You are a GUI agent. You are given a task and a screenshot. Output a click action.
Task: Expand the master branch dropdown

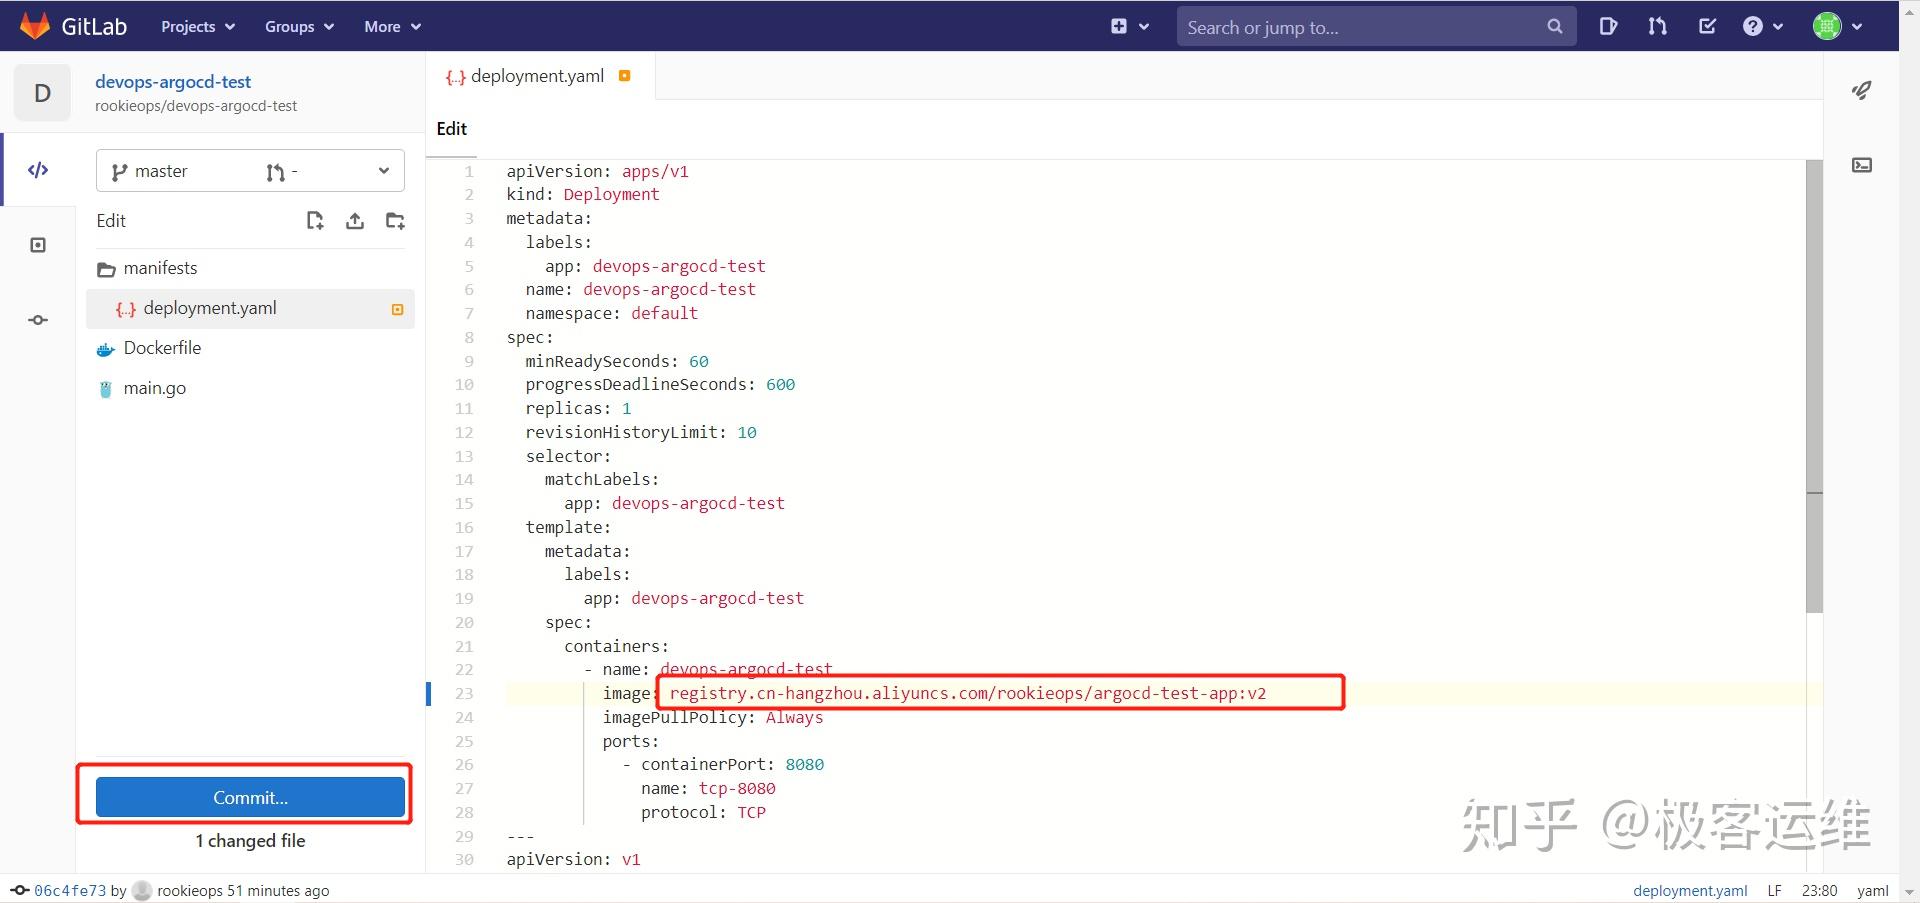250,171
